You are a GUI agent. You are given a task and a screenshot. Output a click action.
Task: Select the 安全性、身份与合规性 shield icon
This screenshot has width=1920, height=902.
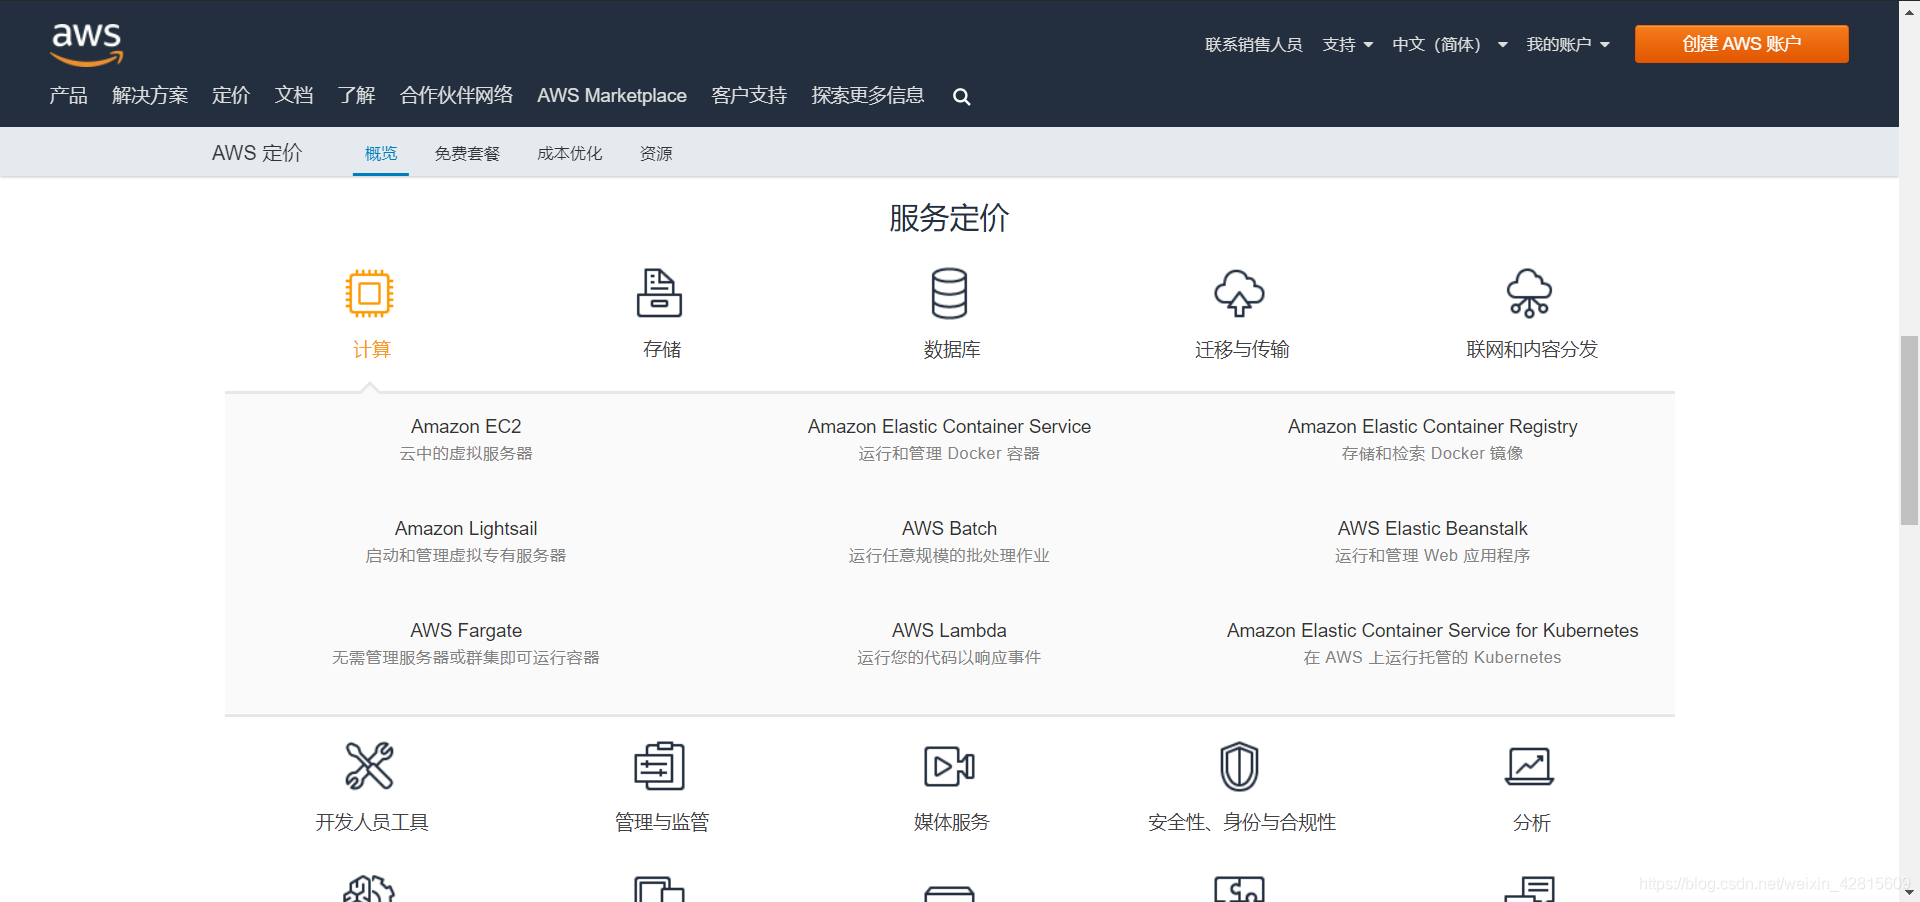1240,766
